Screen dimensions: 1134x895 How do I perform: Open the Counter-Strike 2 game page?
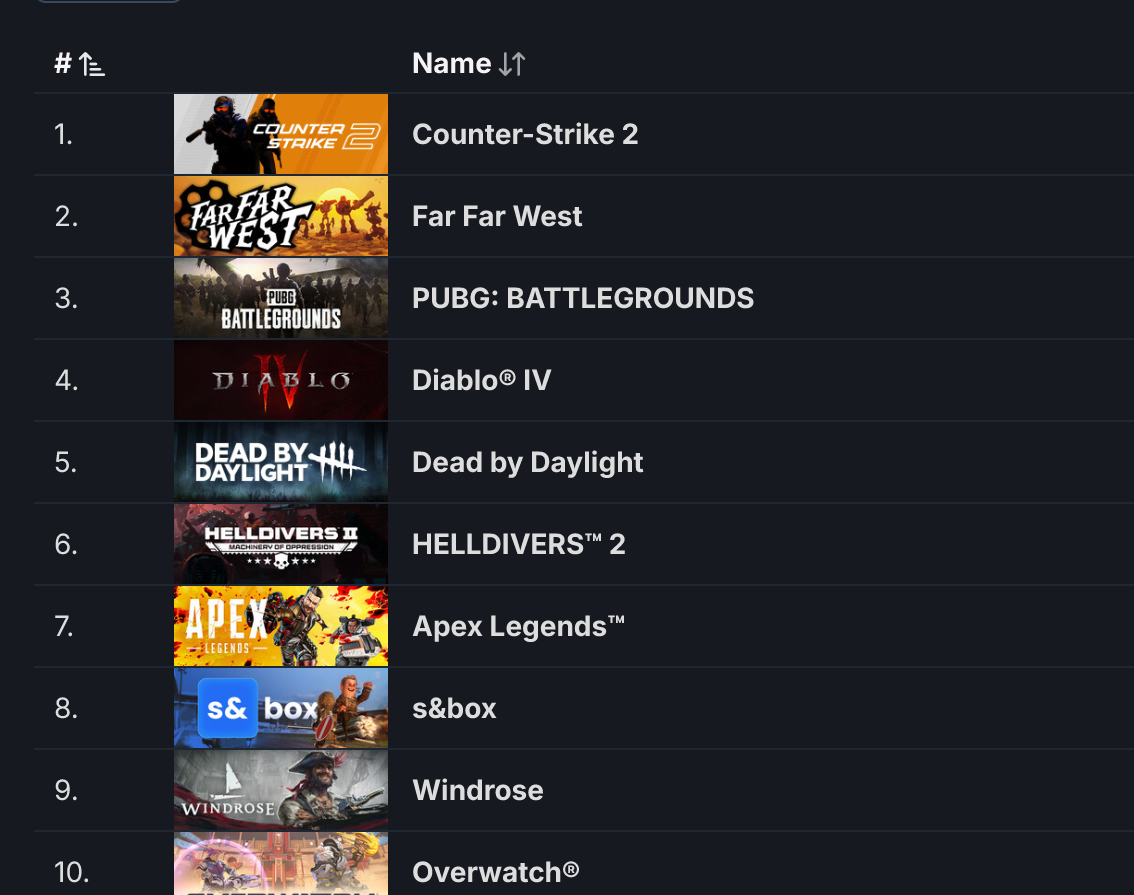(525, 134)
